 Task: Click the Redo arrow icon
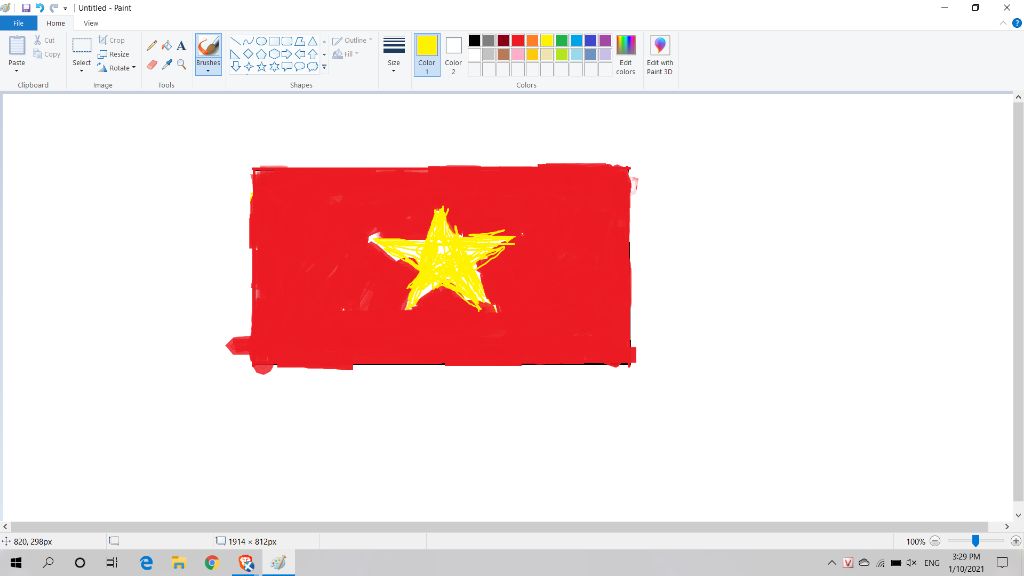point(54,8)
